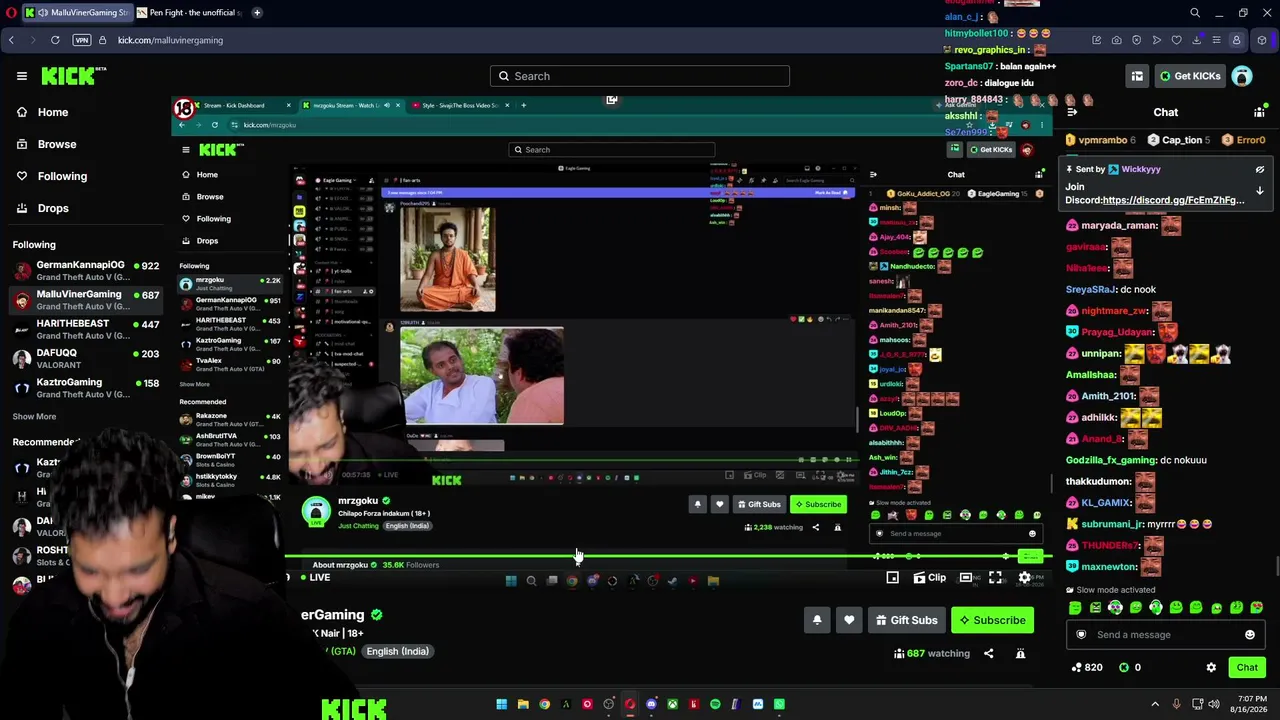Open chat settings gear

[1211, 667]
